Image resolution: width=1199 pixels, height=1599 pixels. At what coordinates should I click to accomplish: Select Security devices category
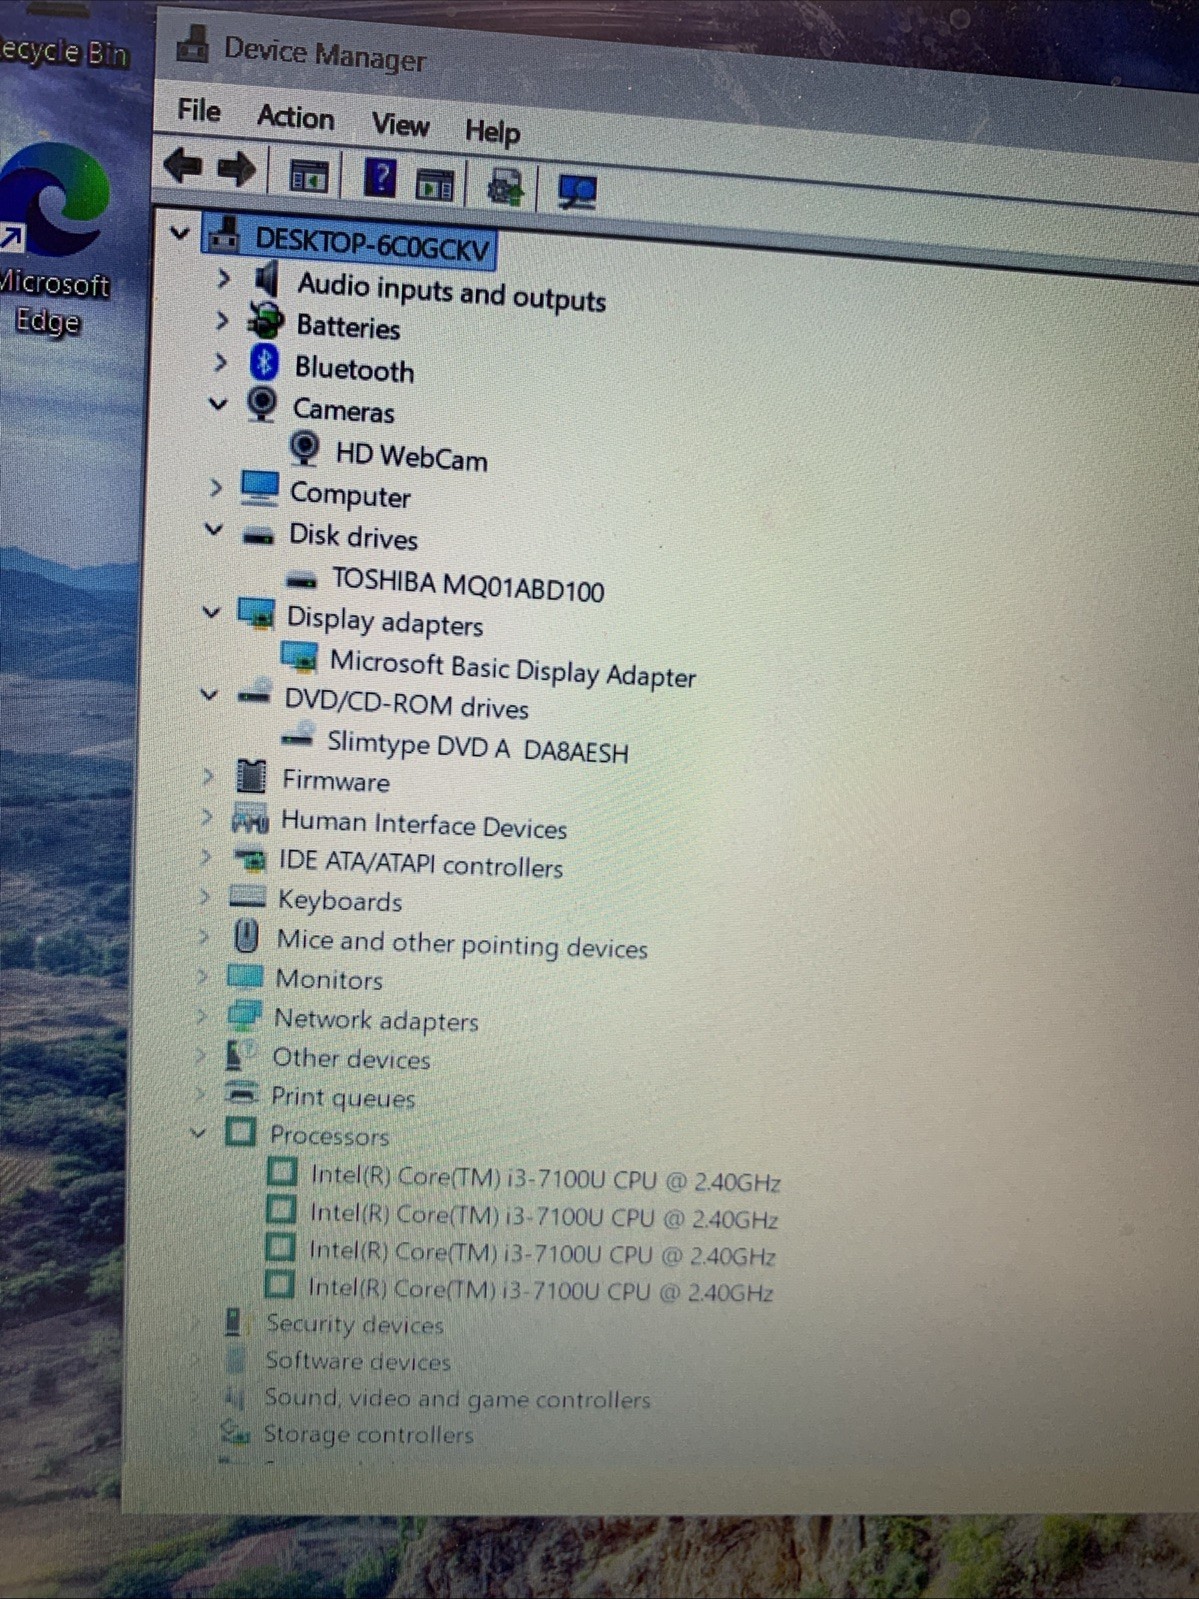355,1324
